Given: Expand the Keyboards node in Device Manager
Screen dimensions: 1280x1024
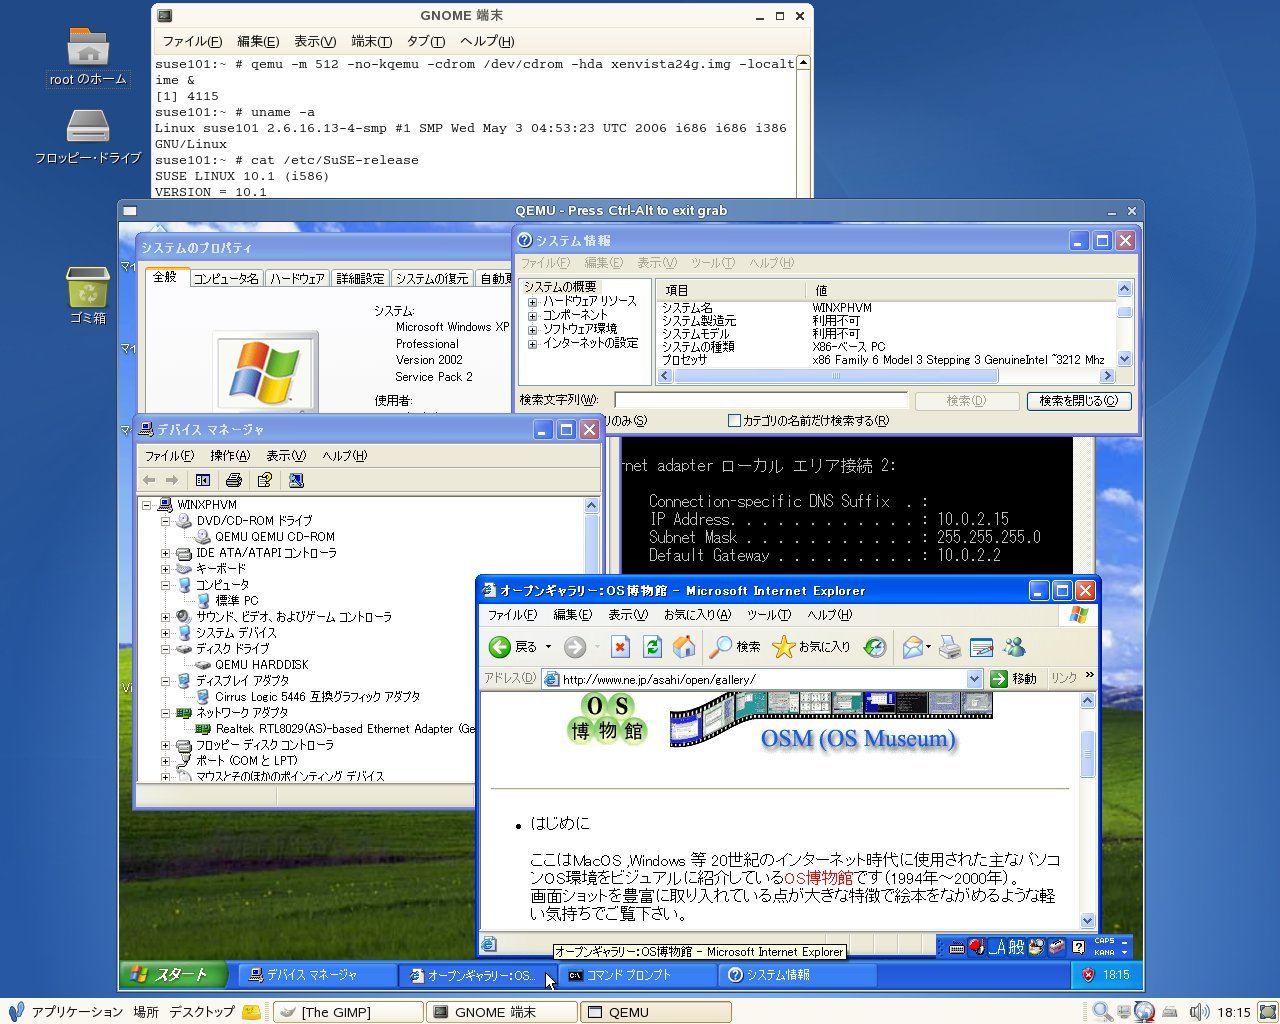Looking at the screenshot, I should click(166, 569).
